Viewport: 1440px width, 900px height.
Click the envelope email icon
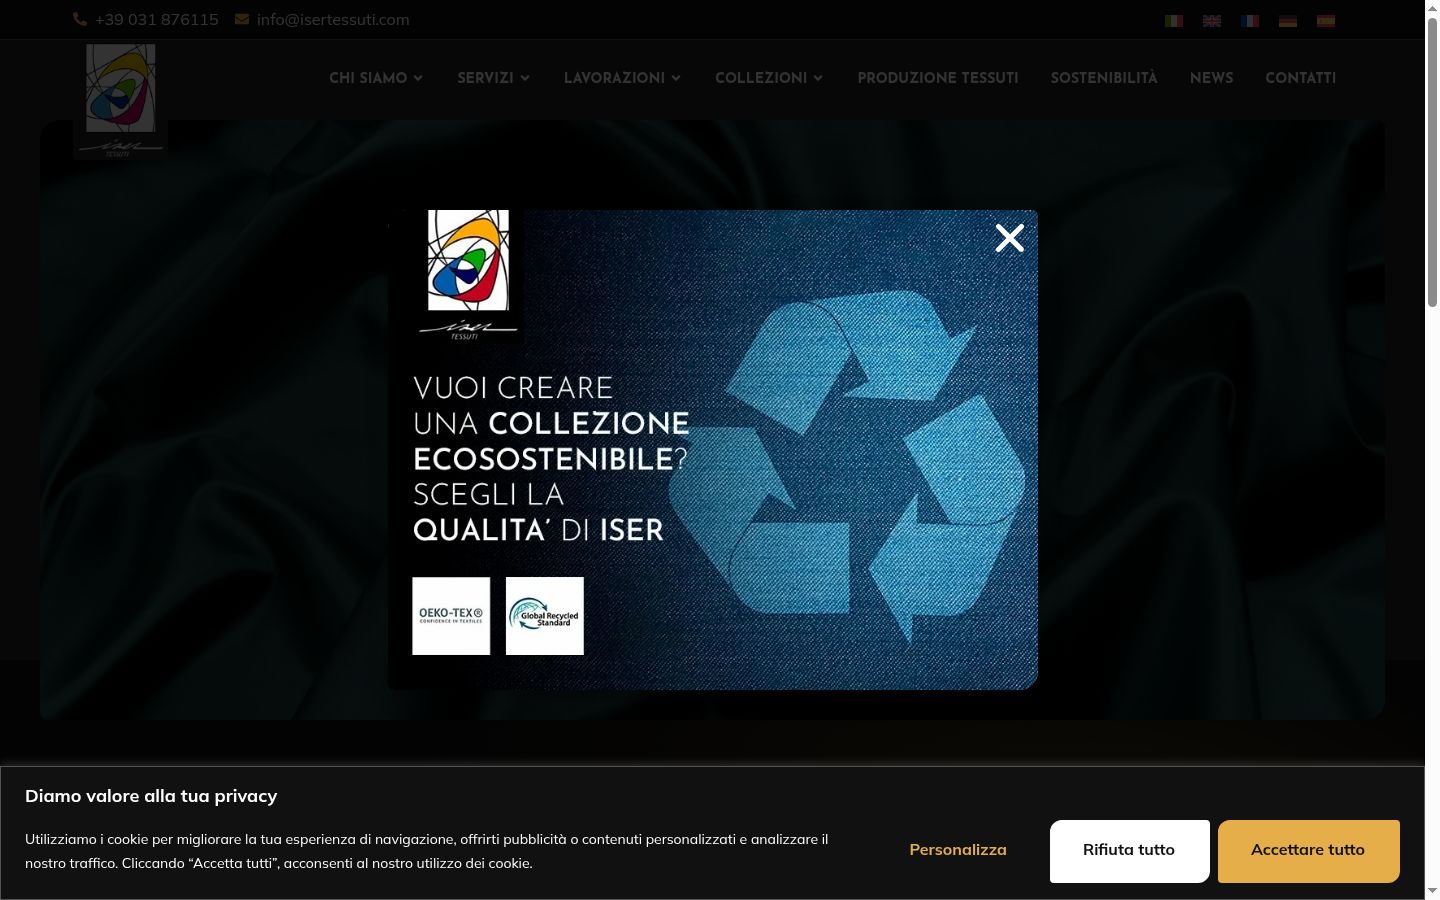(242, 19)
